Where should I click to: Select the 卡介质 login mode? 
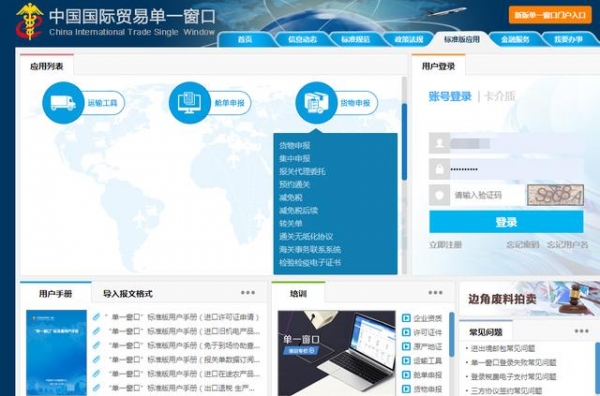[500, 96]
